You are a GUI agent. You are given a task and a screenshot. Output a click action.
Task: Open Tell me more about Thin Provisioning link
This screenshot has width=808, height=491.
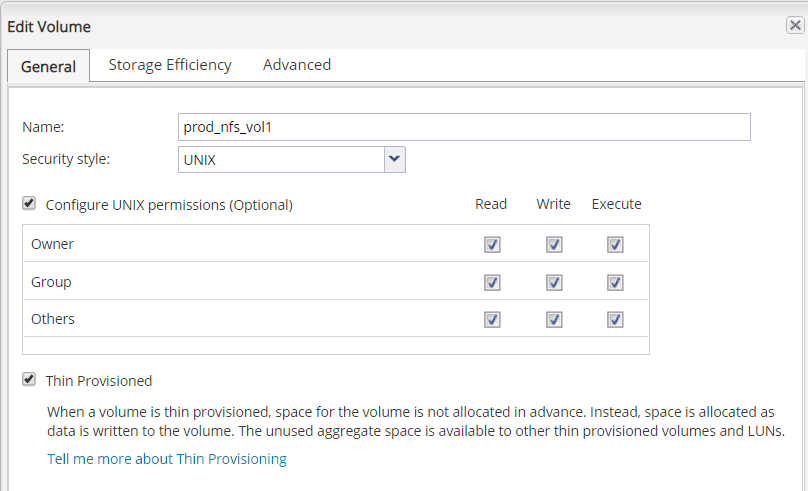click(167, 459)
